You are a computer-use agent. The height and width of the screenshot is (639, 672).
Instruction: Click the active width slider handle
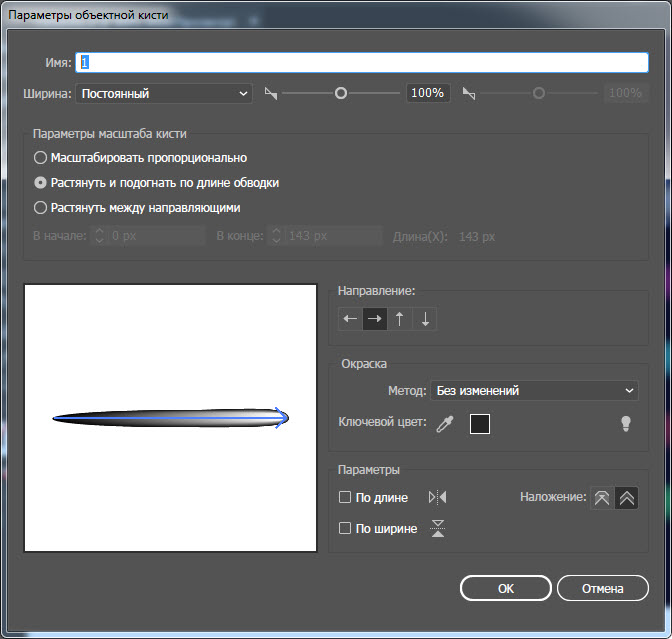pos(341,93)
